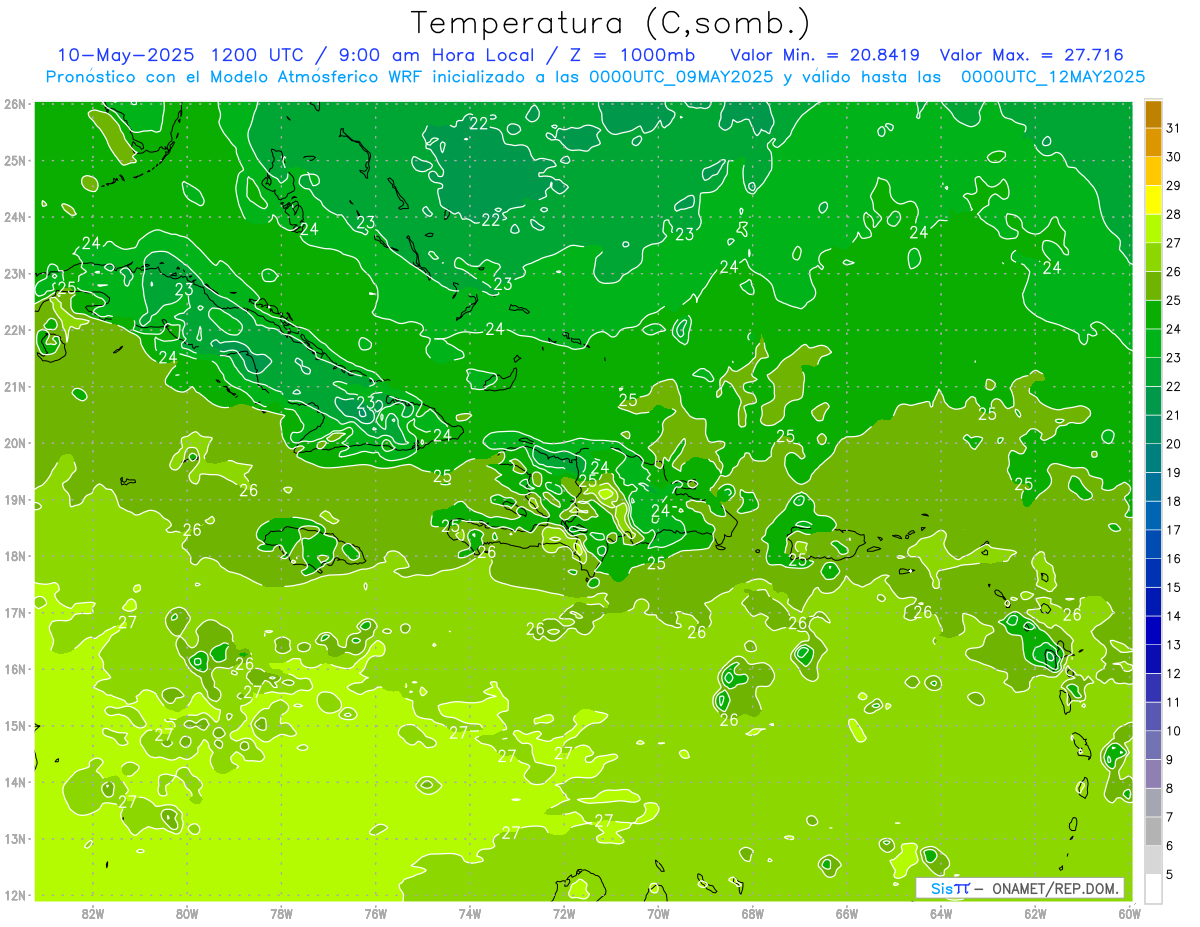The width and height of the screenshot is (1200, 927).
Task: Click the purple swatch between 8 and 9
Action: click(x=1153, y=773)
